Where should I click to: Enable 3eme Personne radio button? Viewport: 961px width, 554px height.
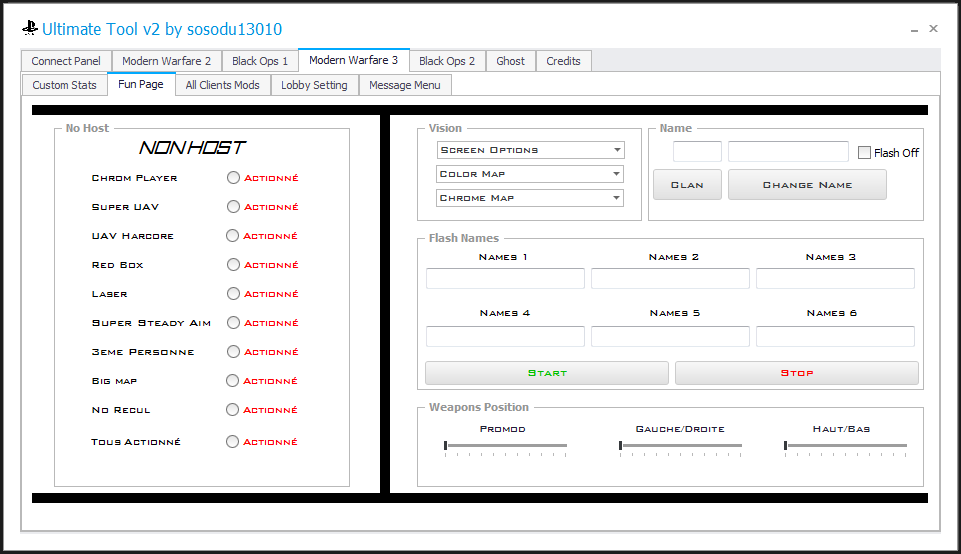233,352
